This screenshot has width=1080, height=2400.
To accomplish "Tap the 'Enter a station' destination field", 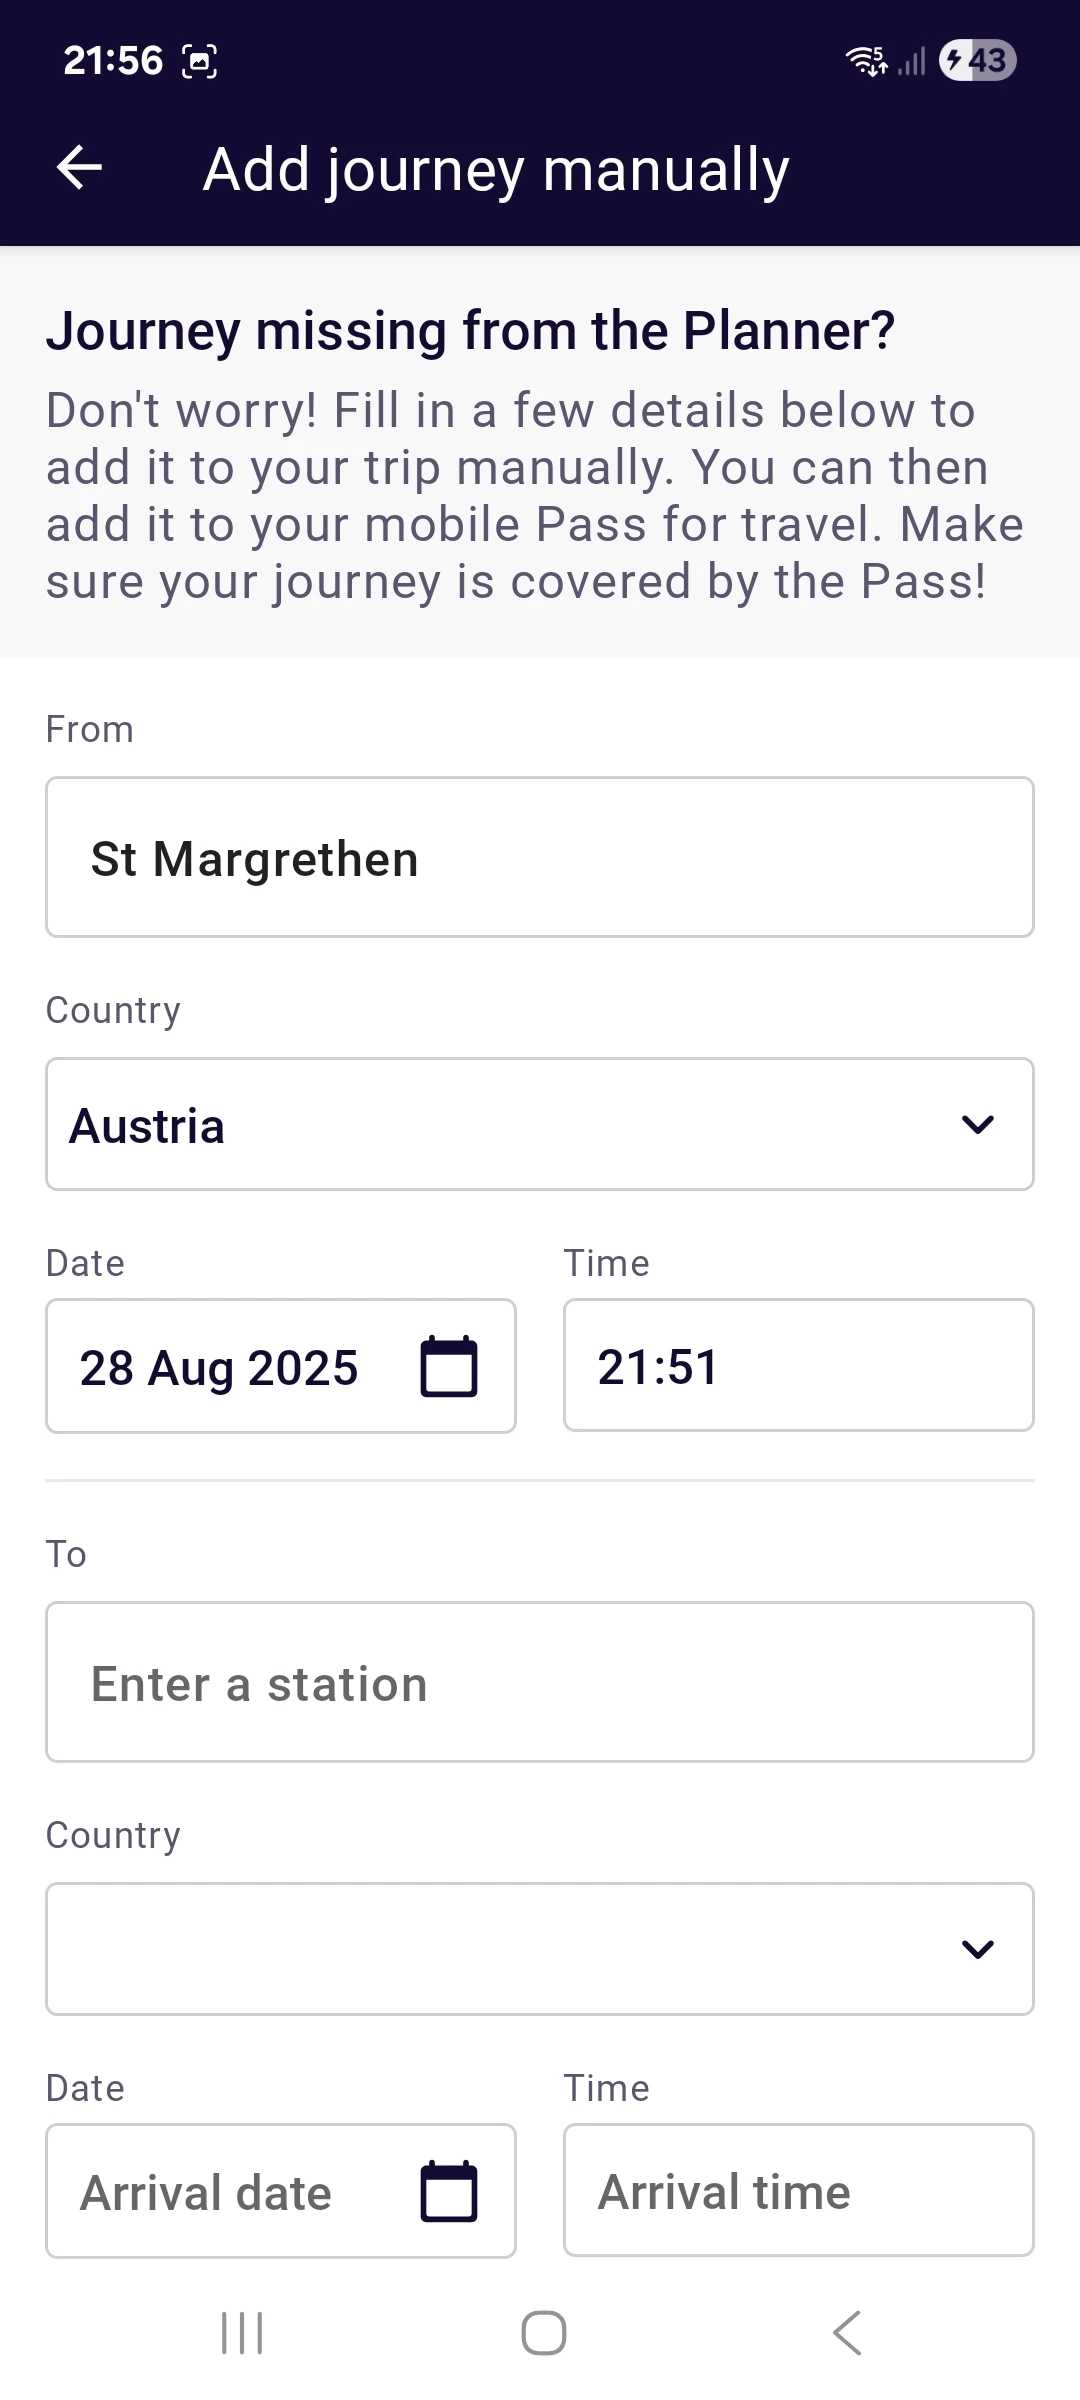I will click(x=540, y=1683).
